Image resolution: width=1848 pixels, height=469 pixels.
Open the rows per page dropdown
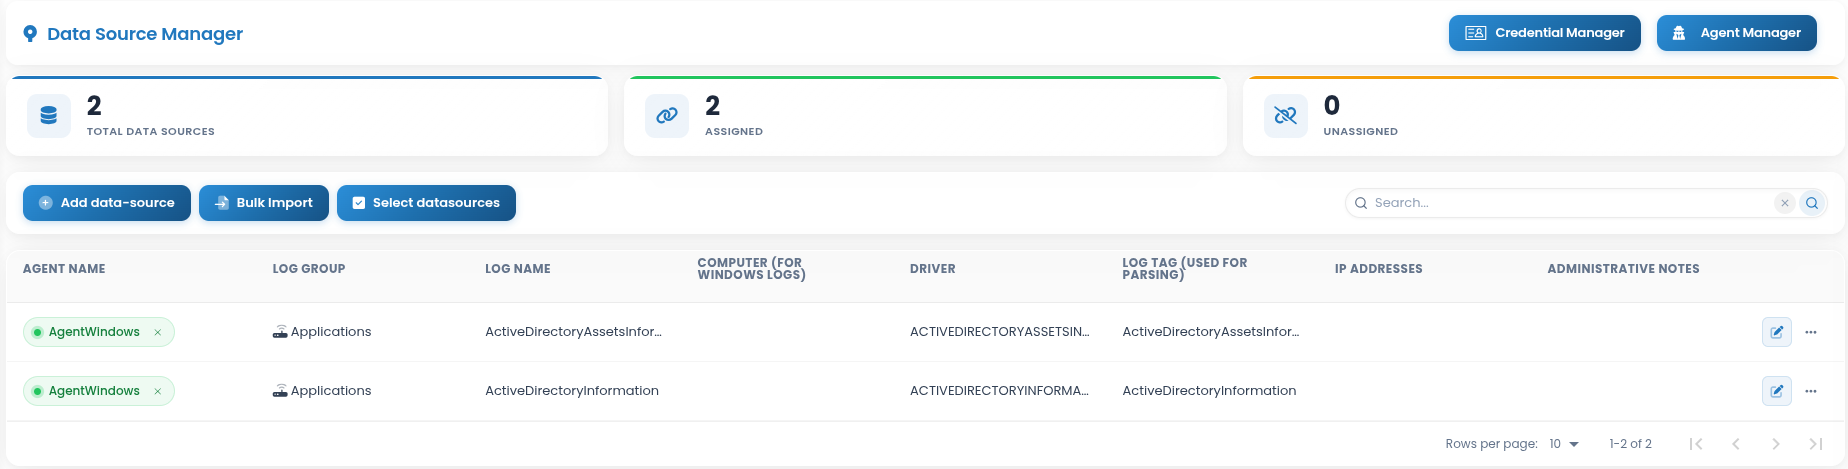pyautogui.click(x=1564, y=444)
